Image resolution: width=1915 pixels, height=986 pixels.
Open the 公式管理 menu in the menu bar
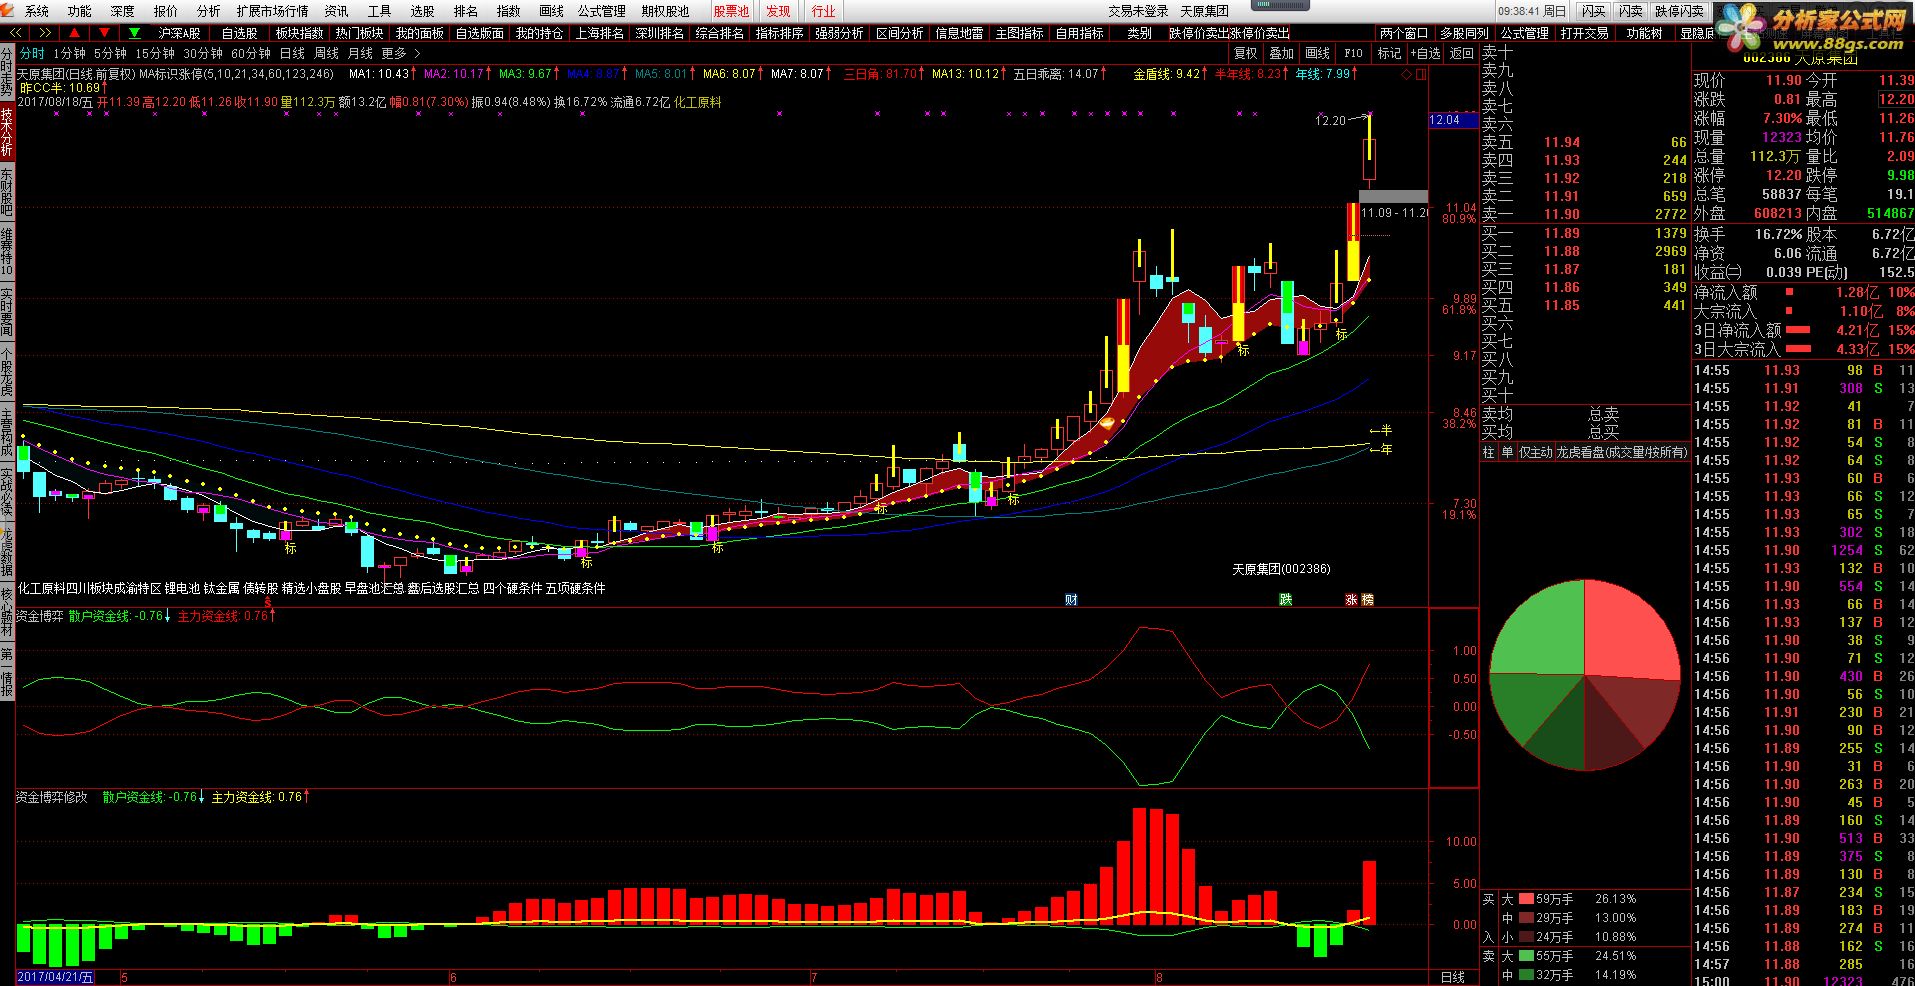[601, 11]
